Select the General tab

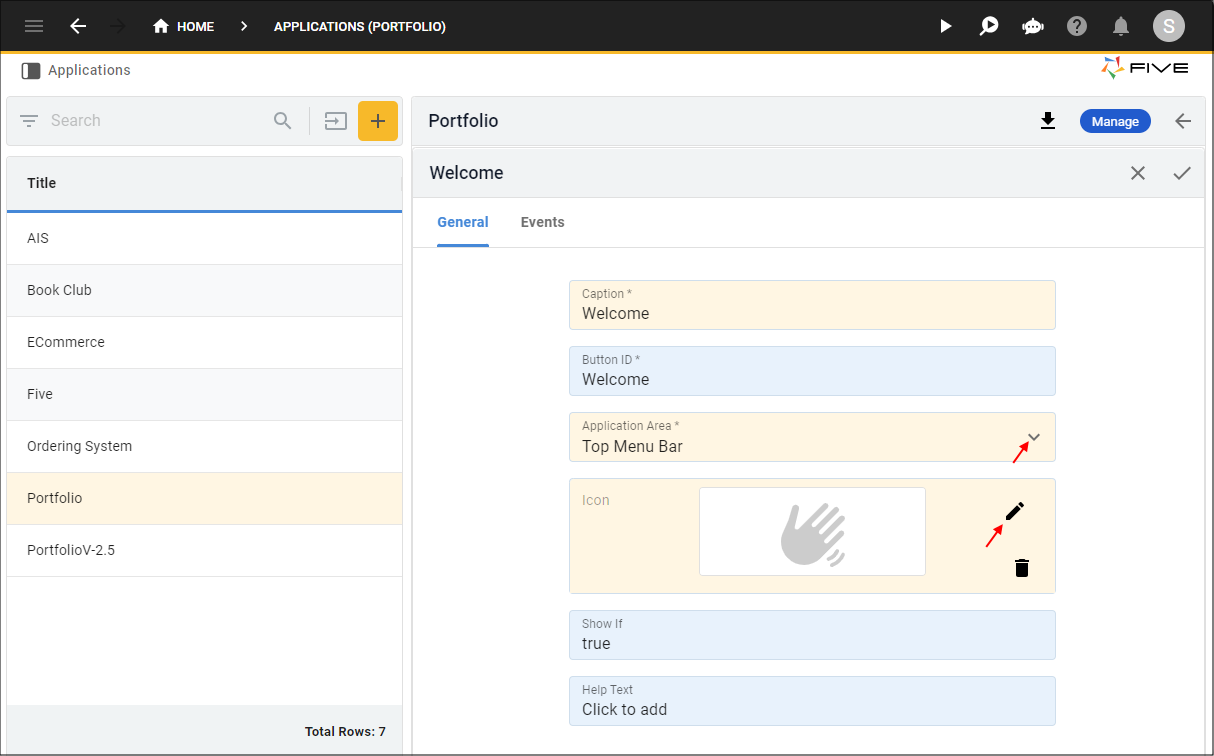(463, 222)
